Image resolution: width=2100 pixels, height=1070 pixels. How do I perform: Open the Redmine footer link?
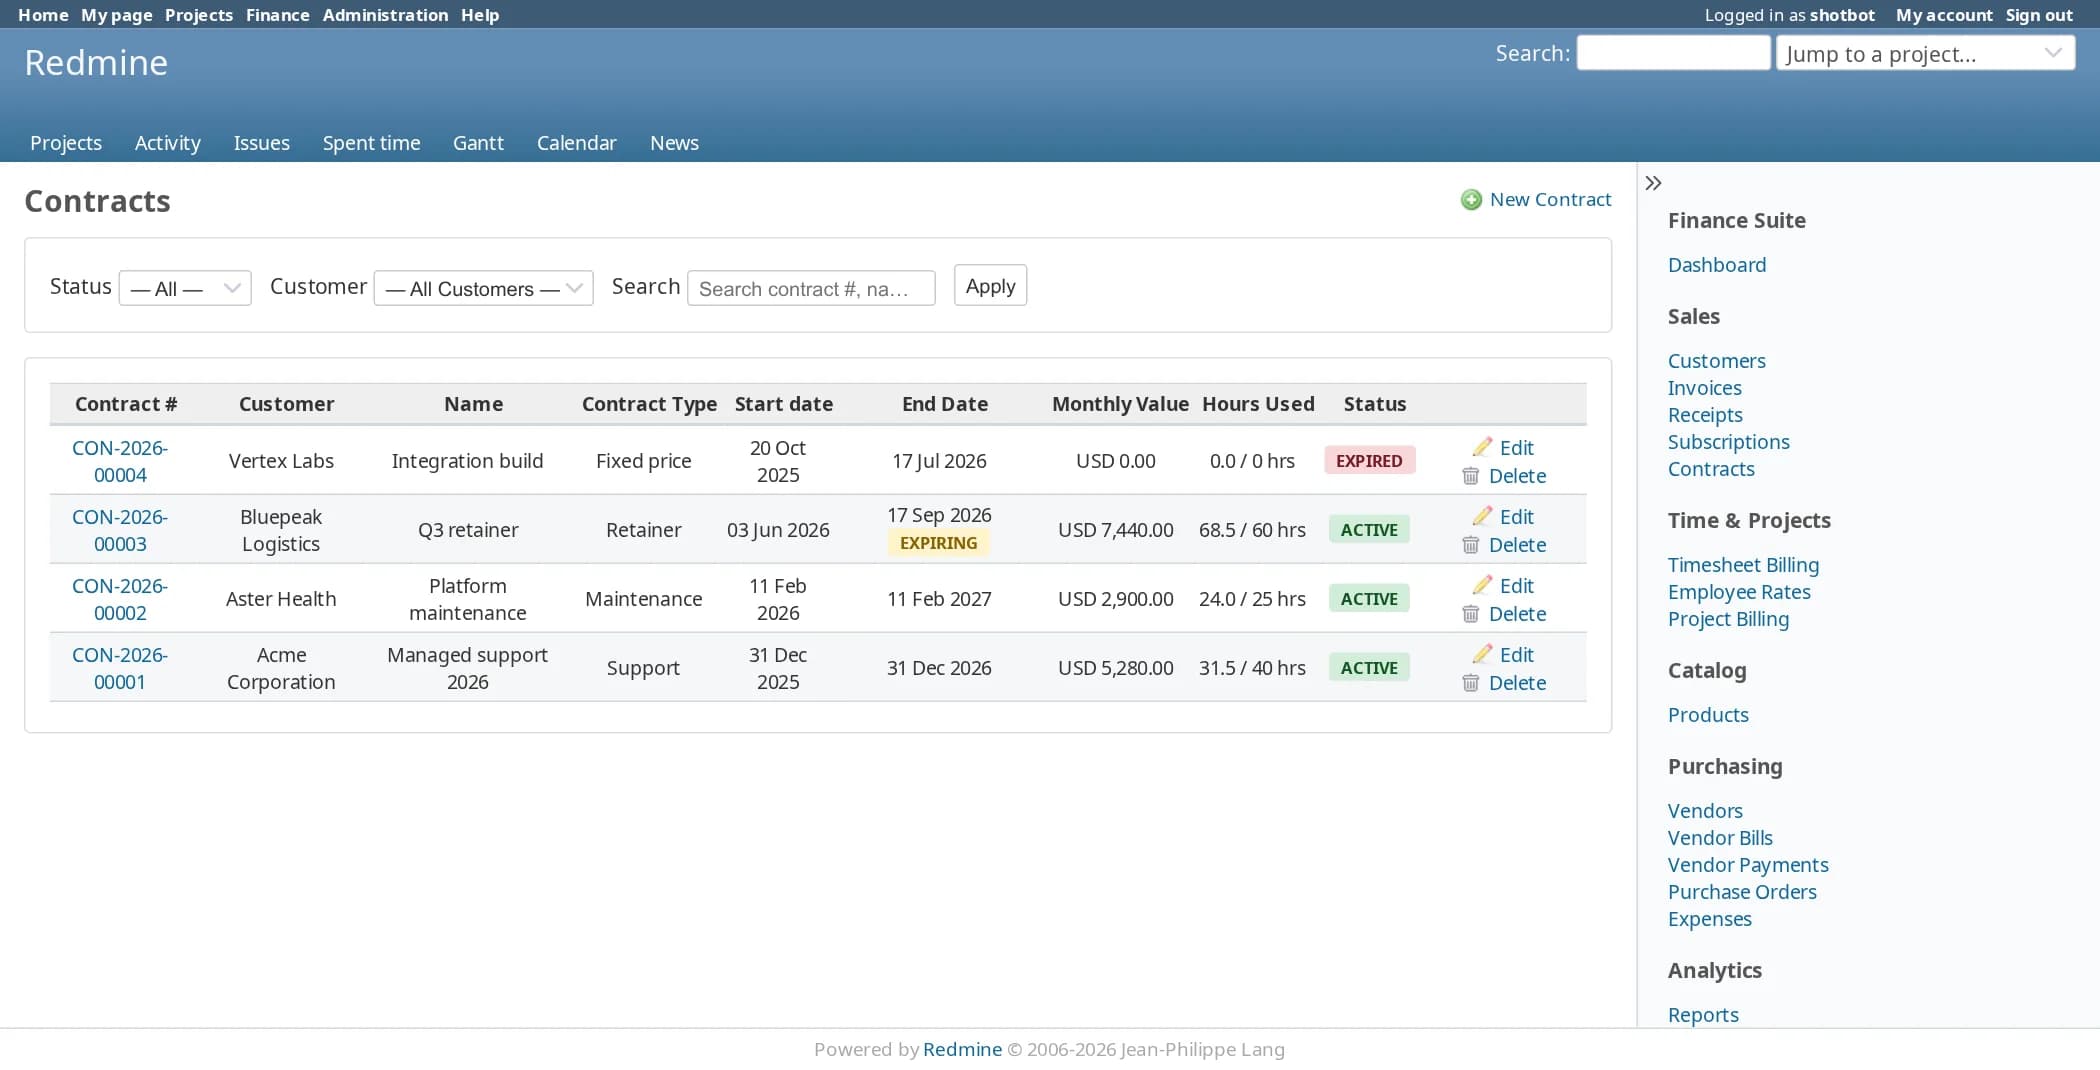point(962,1049)
